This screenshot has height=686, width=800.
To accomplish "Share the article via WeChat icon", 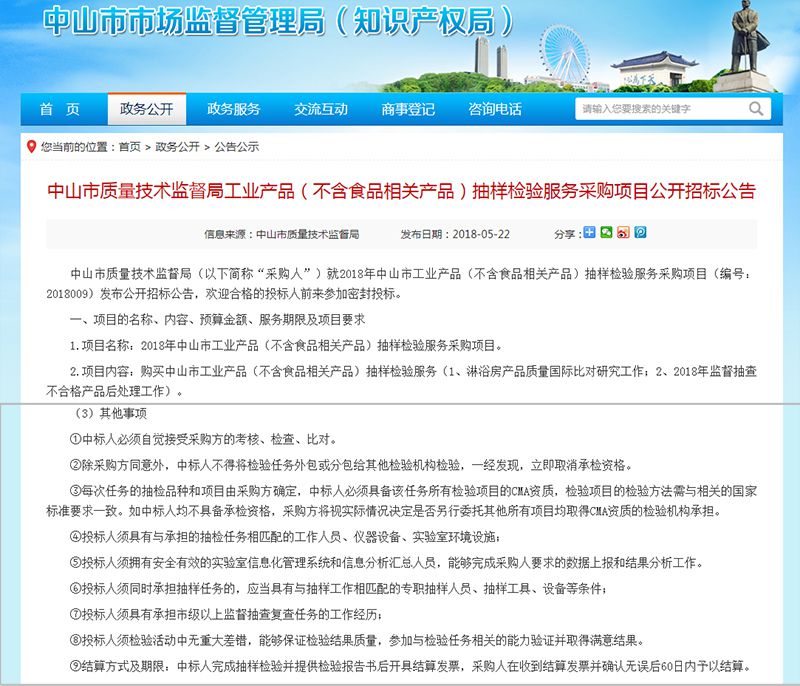I will 606,232.
